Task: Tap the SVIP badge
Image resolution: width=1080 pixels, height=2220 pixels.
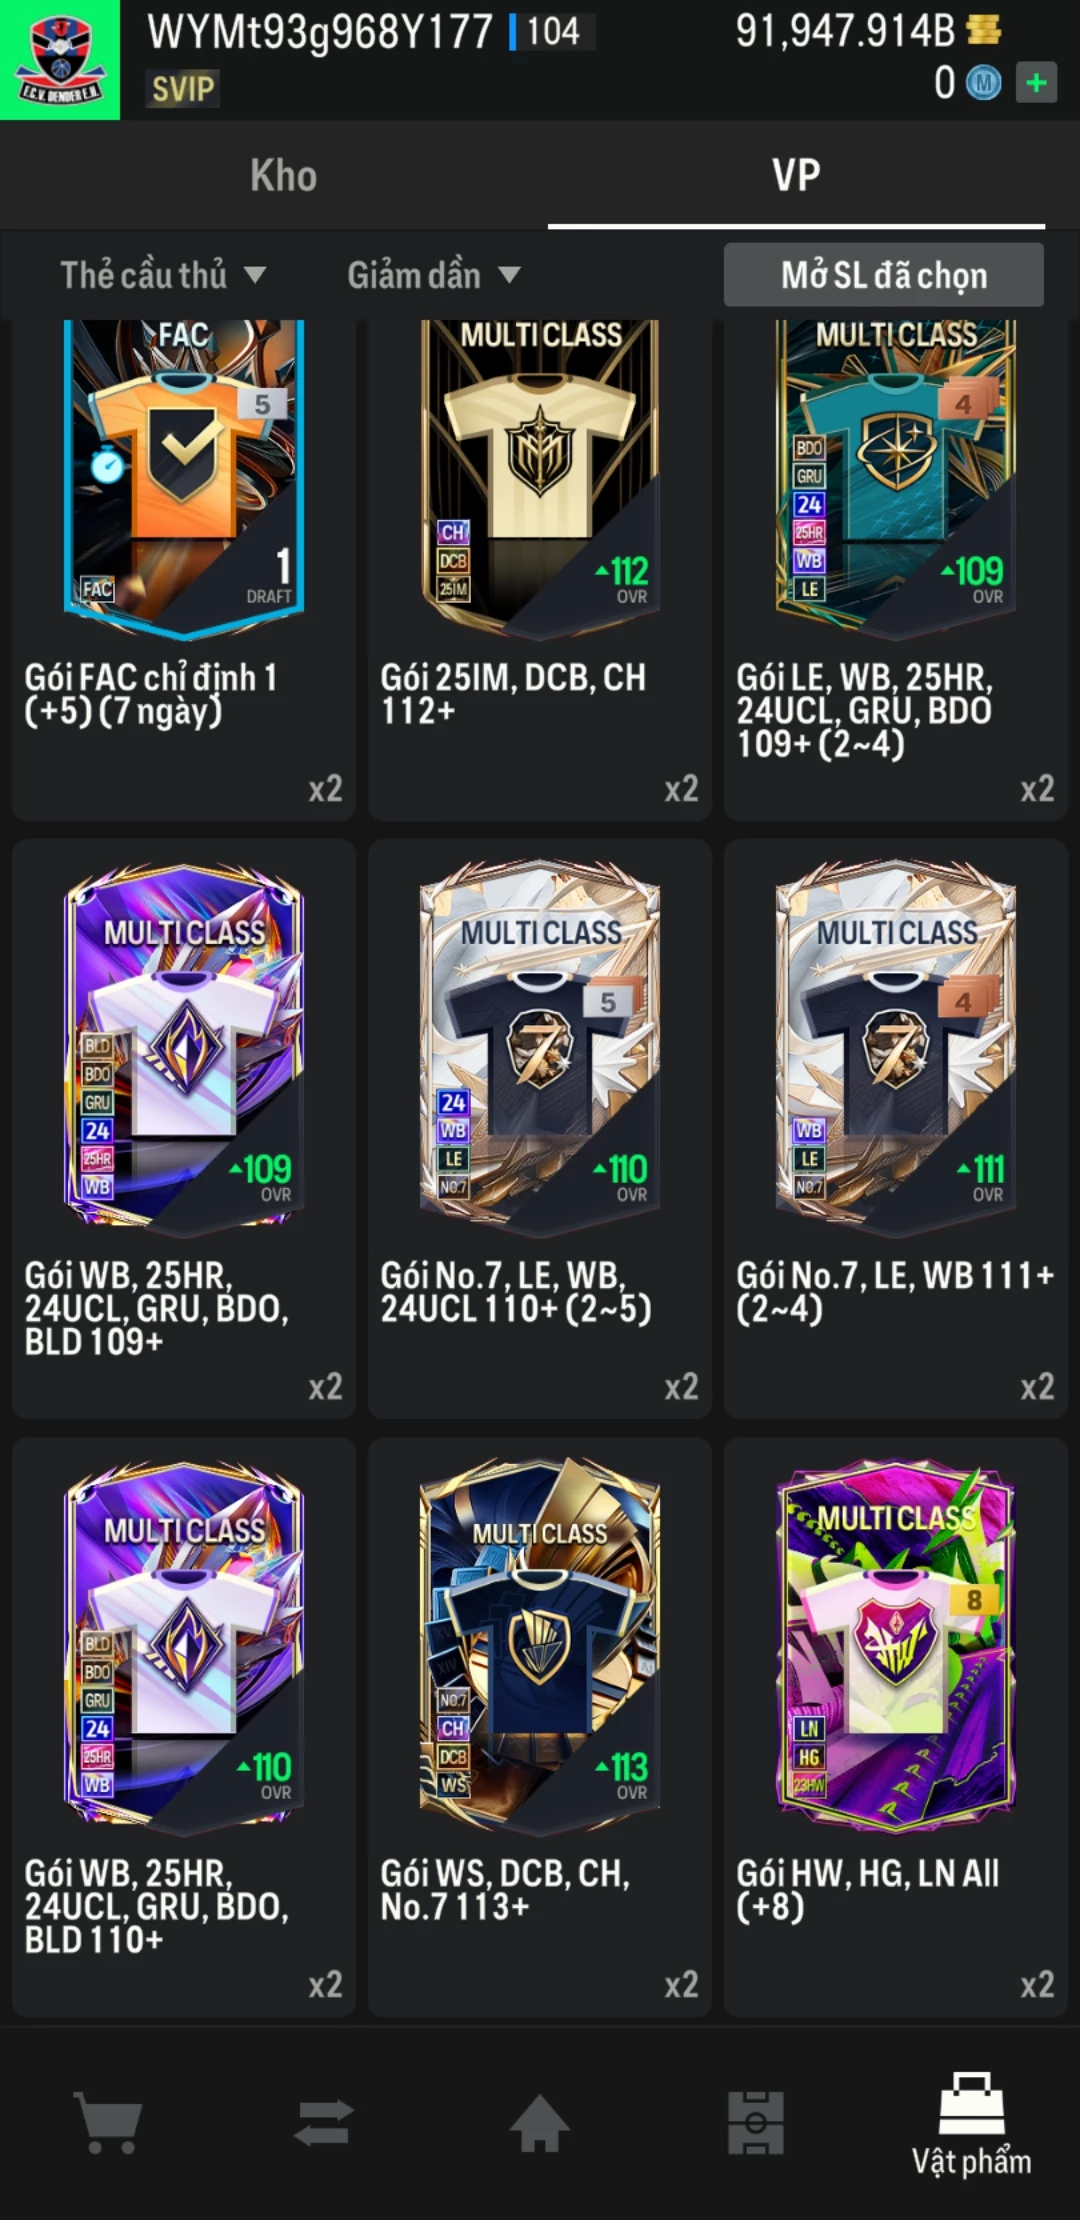Action: (183, 89)
